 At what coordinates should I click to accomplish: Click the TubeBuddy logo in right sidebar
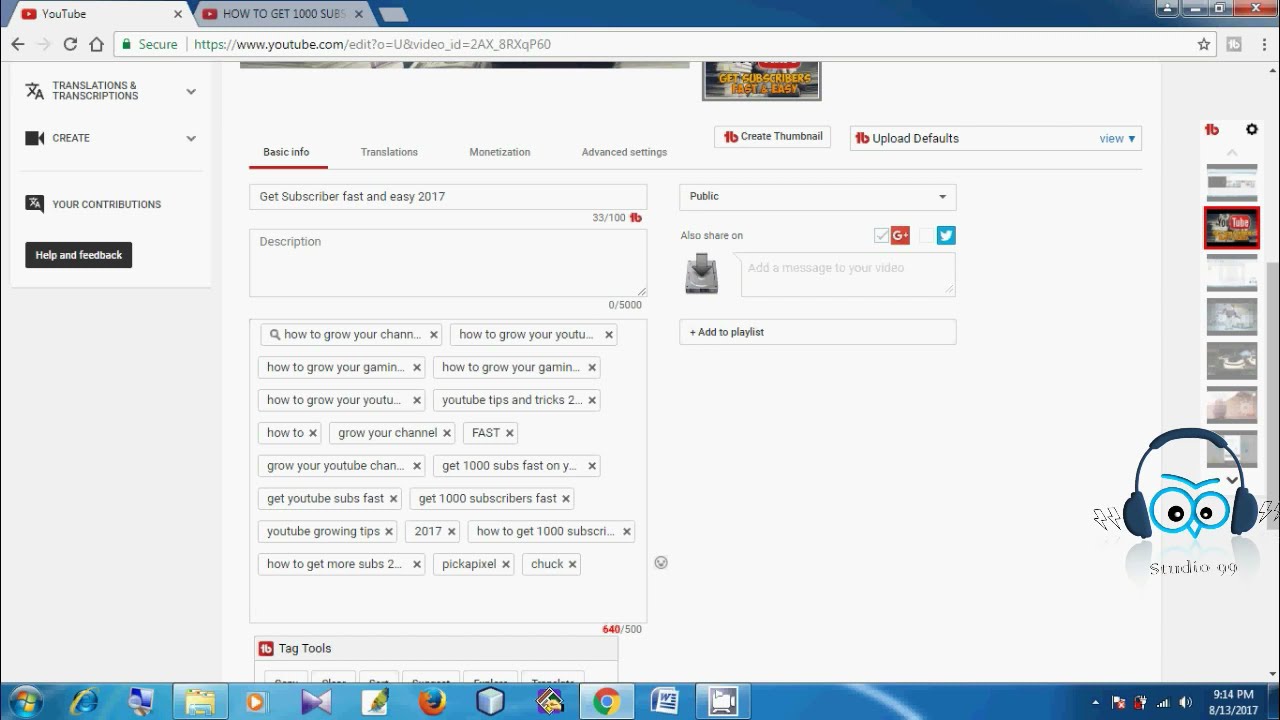tap(1212, 130)
